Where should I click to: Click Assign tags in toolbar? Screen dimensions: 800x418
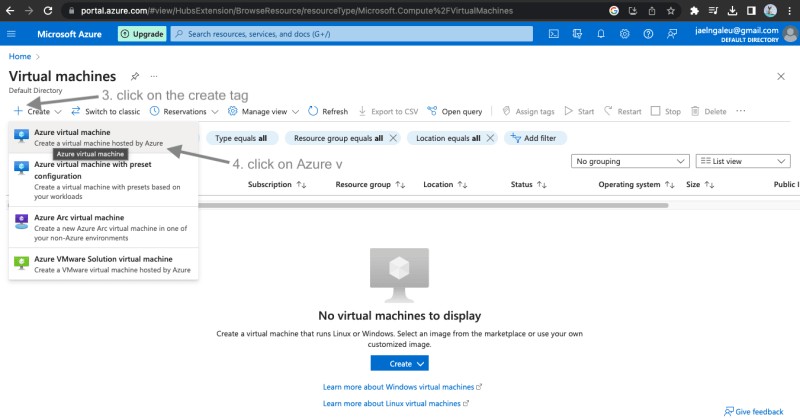click(x=528, y=111)
